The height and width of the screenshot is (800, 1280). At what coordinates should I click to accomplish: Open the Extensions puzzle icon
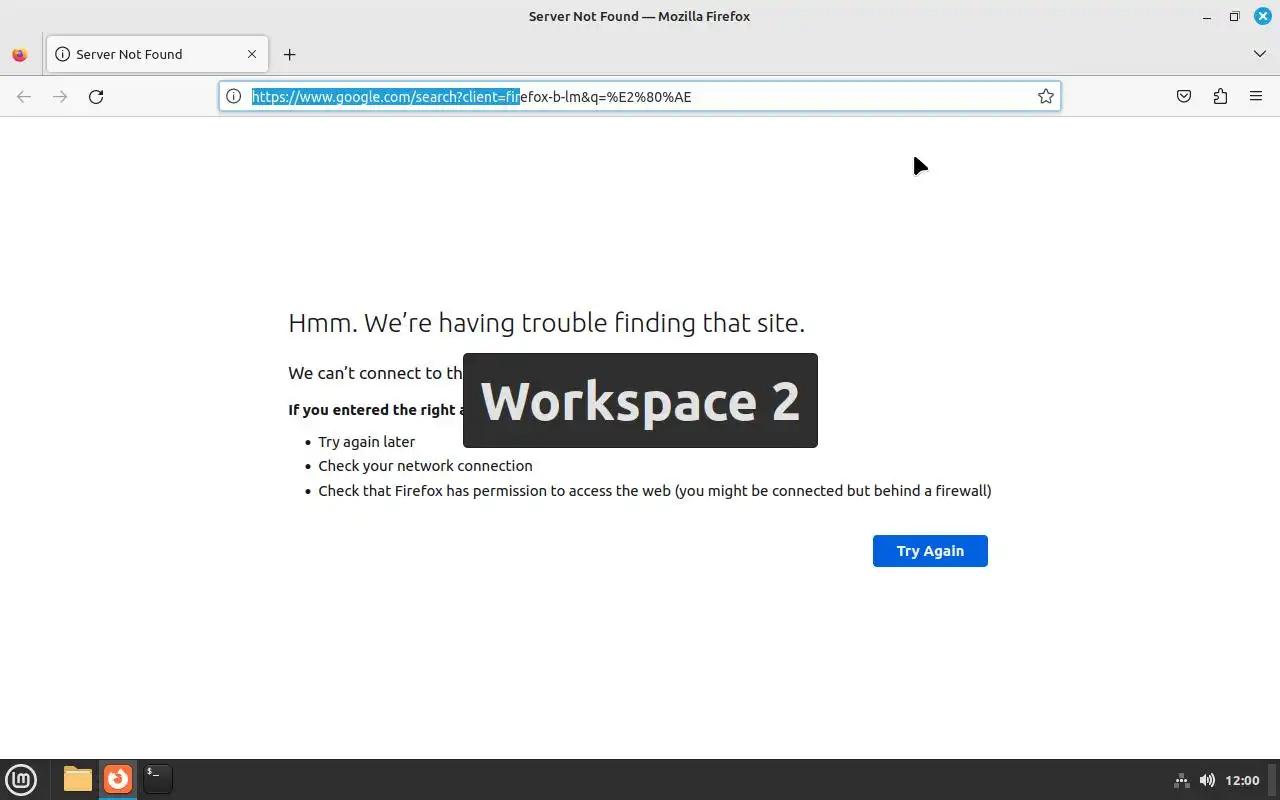click(x=1220, y=96)
